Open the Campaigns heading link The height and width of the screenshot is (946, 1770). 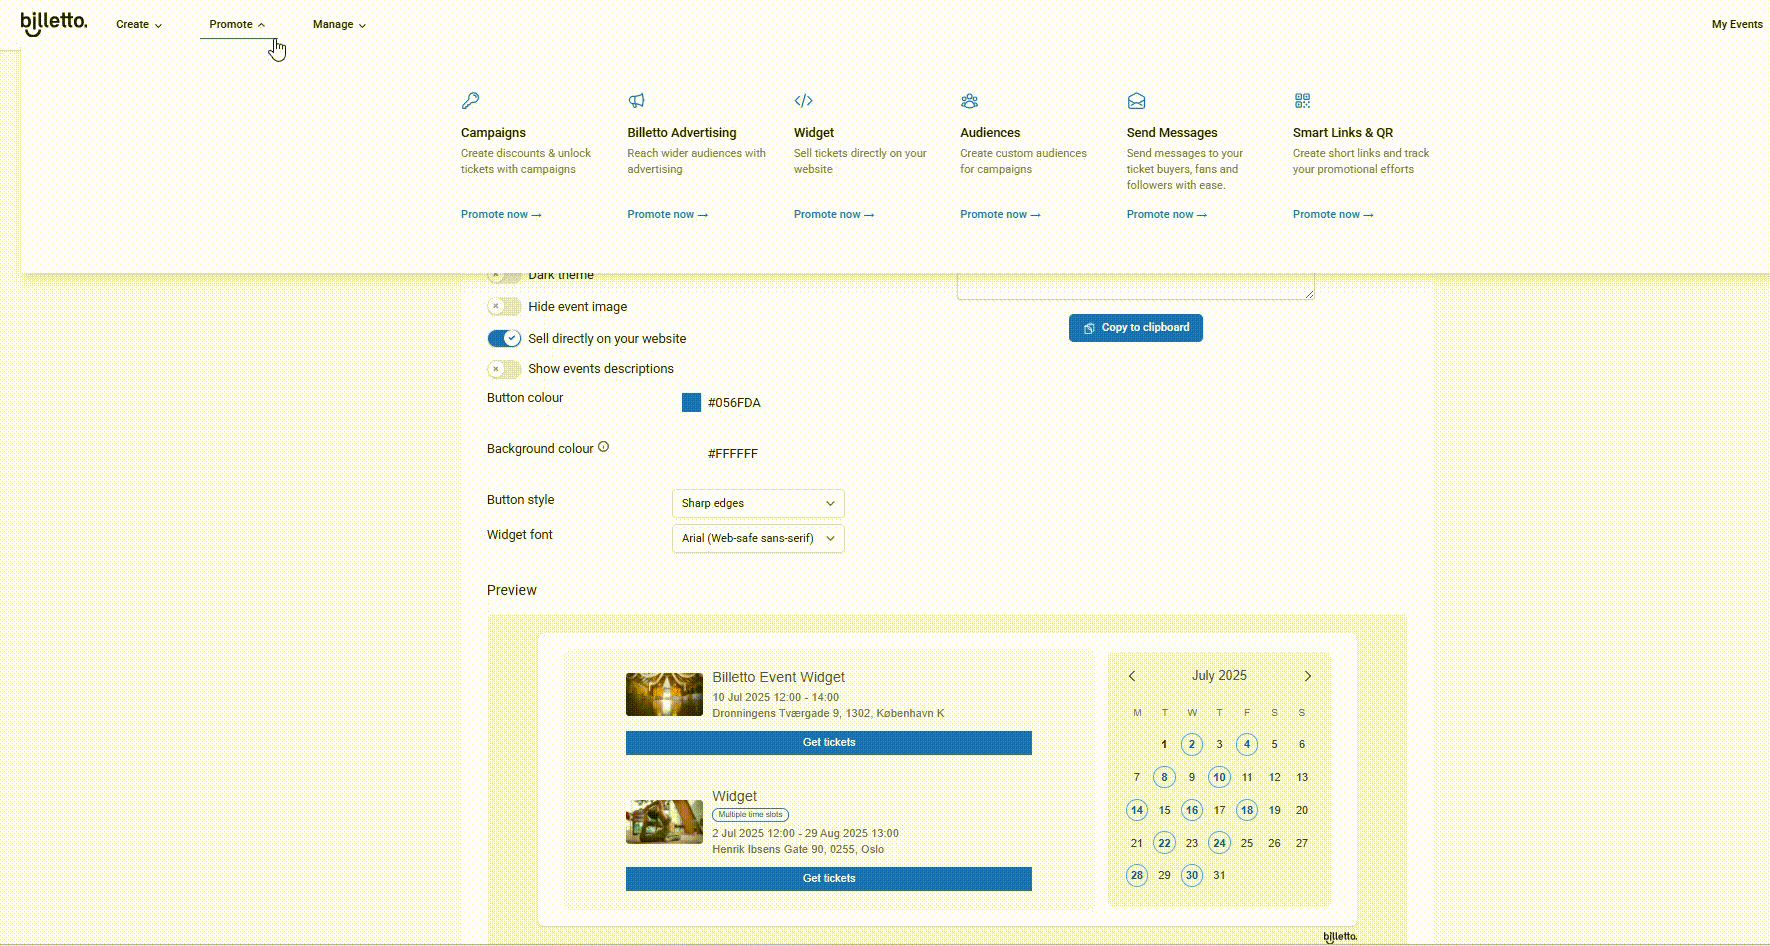click(x=493, y=132)
